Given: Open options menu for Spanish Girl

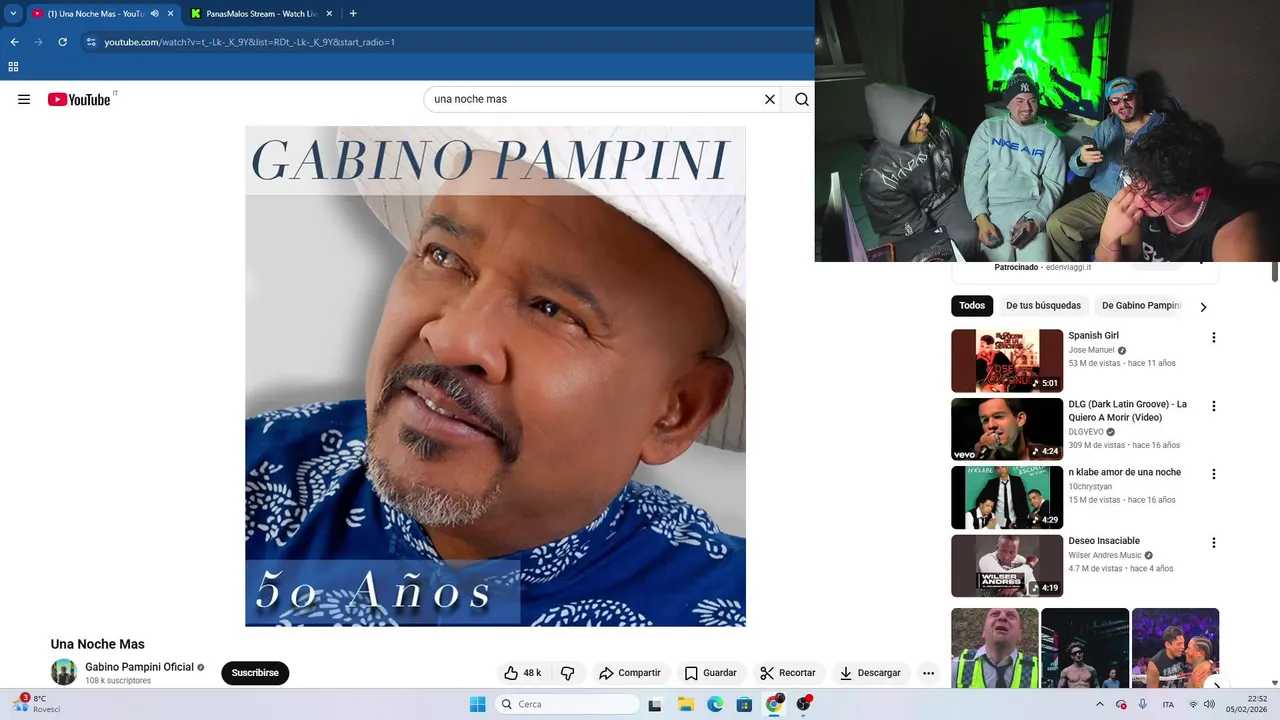Looking at the screenshot, I should point(1214,338).
